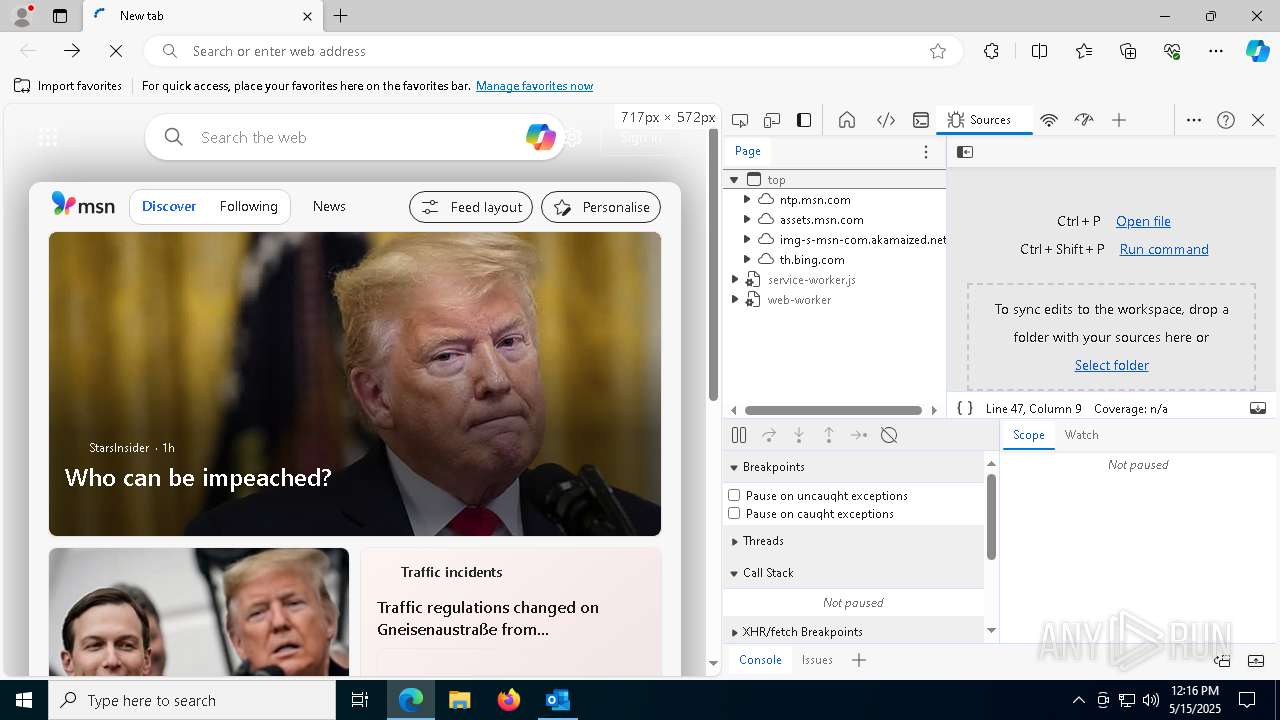This screenshot has height=720, width=1280.
Task: Toggle the DevTools activity bar dock icon
Action: pyautogui.click(x=804, y=120)
